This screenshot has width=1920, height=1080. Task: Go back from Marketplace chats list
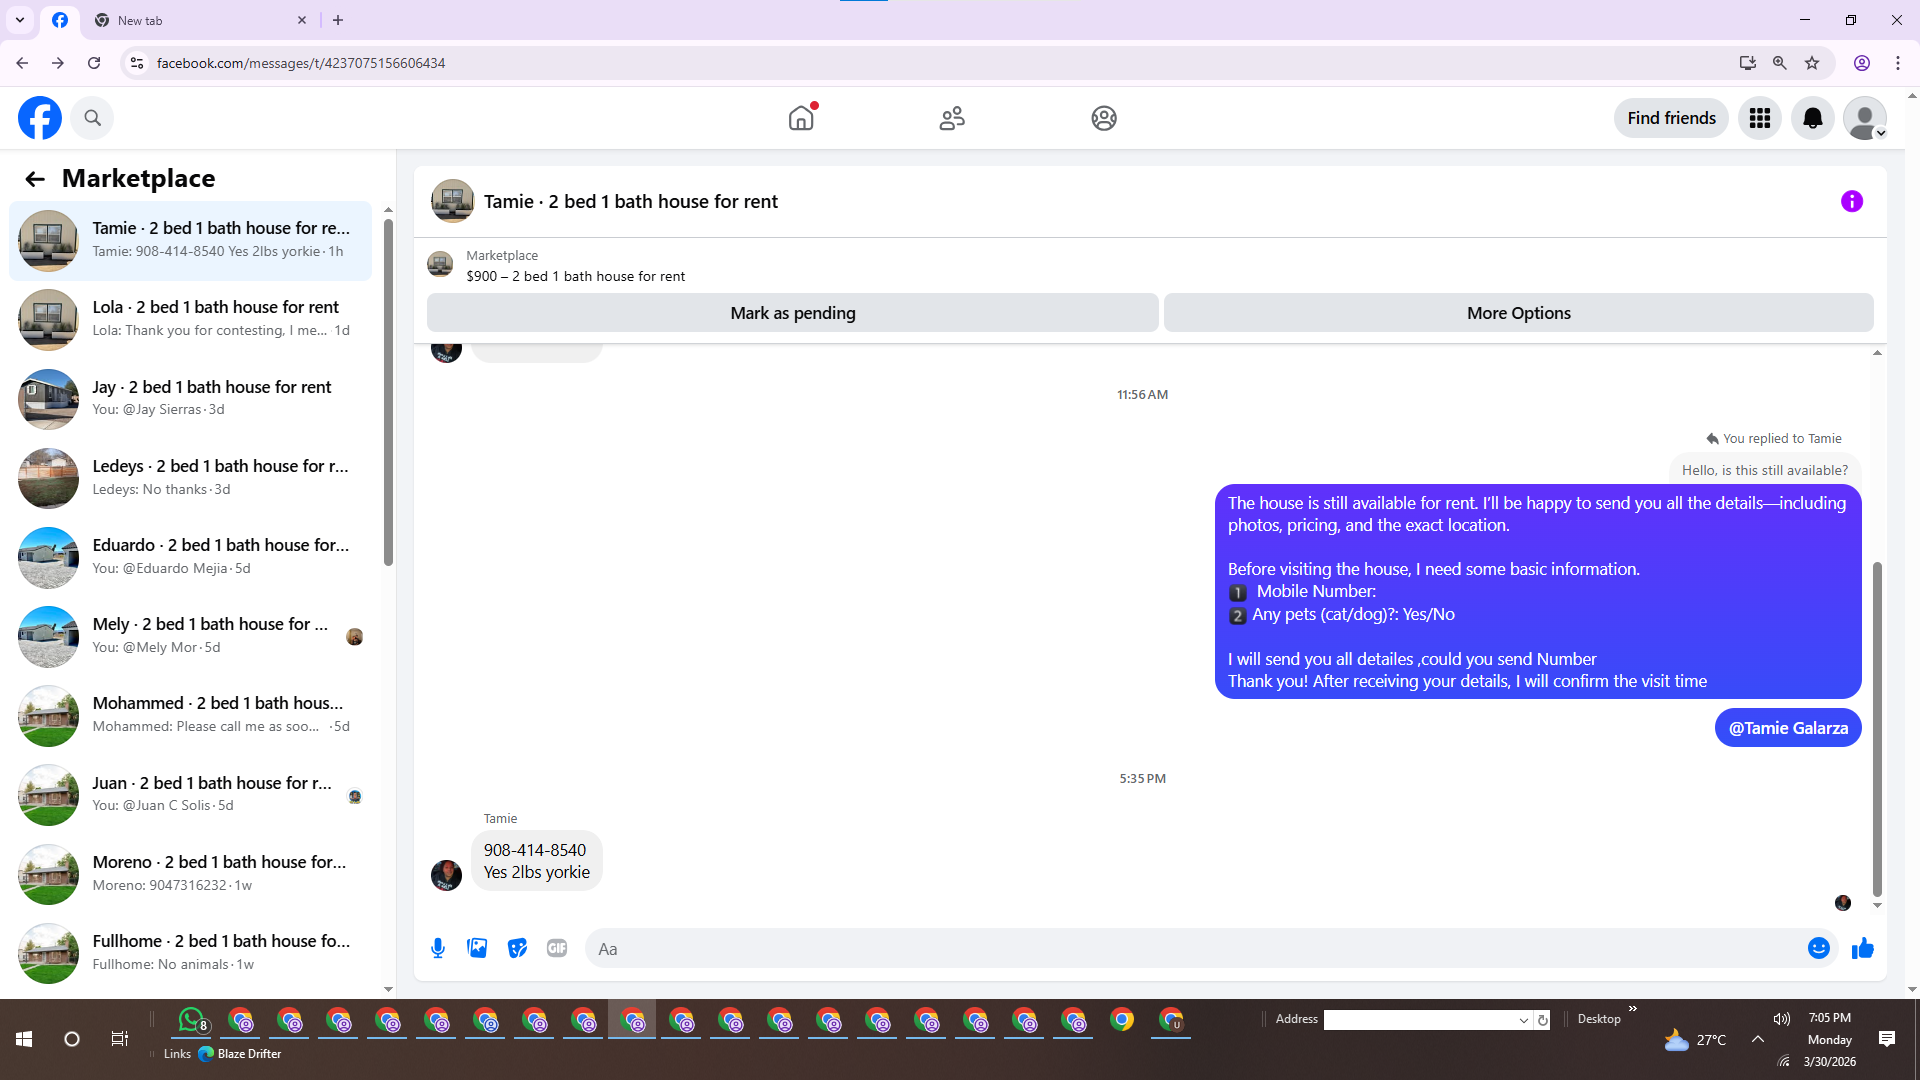35,179
